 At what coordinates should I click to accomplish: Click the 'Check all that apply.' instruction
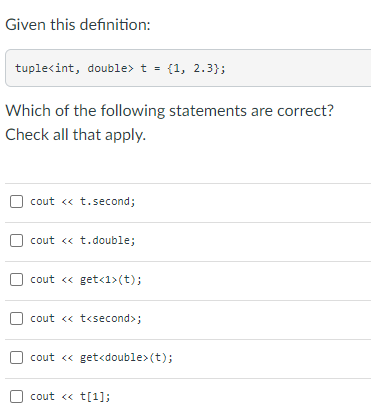pyautogui.click(x=76, y=135)
